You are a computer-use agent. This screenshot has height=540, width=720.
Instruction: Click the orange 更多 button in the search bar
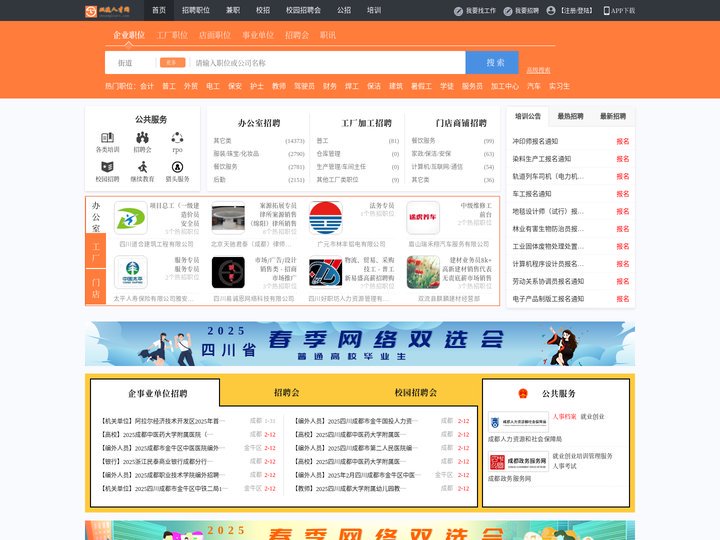point(172,62)
